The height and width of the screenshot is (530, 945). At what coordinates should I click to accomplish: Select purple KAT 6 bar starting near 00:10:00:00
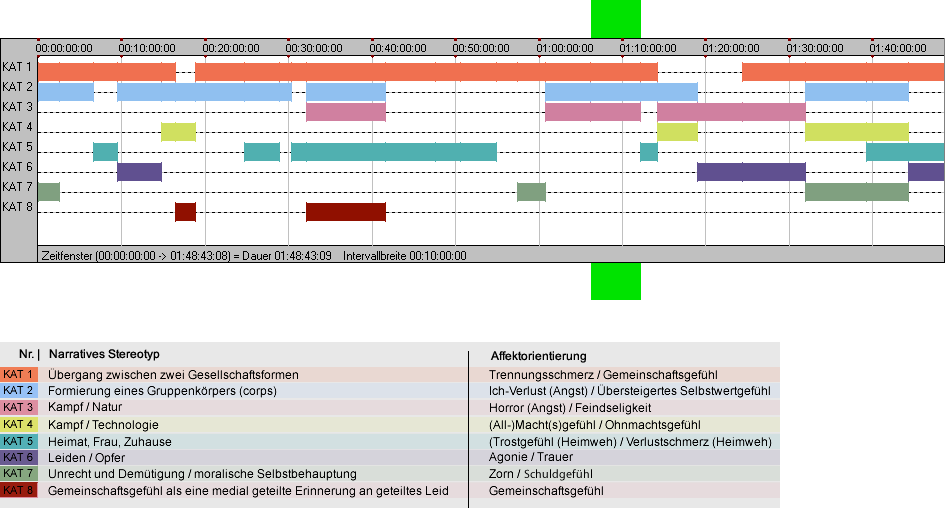click(x=139, y=172)
